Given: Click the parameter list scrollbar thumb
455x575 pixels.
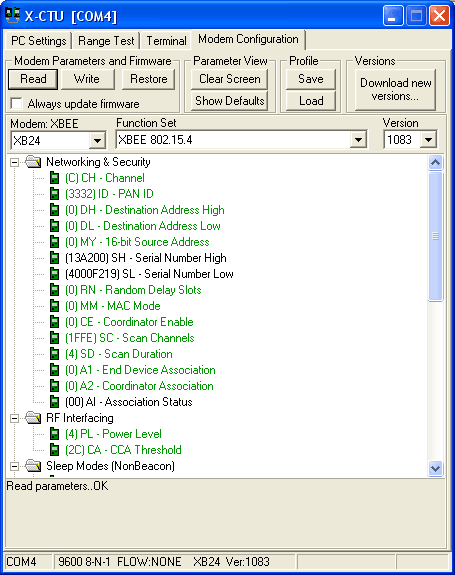Looking at the screenshot, I should pyautogui.click(x=435, y=236).
